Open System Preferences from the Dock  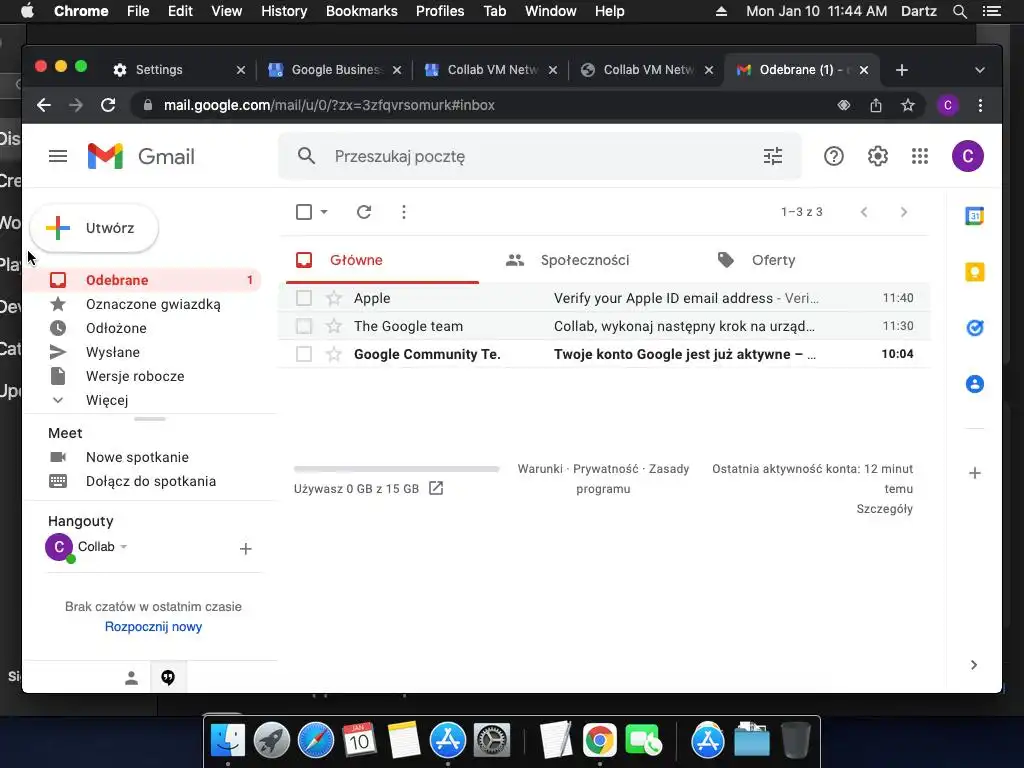pyautogui.click(x=491, y=741)
